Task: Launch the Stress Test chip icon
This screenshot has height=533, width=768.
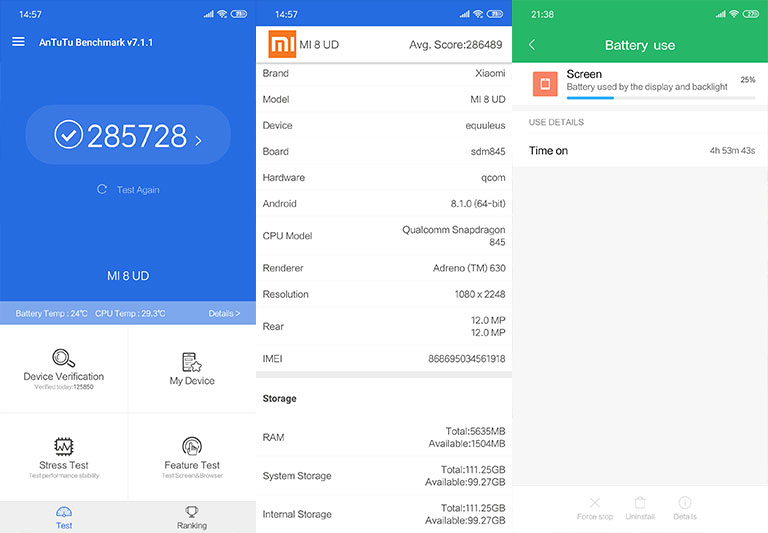Action: pos(64,446)
